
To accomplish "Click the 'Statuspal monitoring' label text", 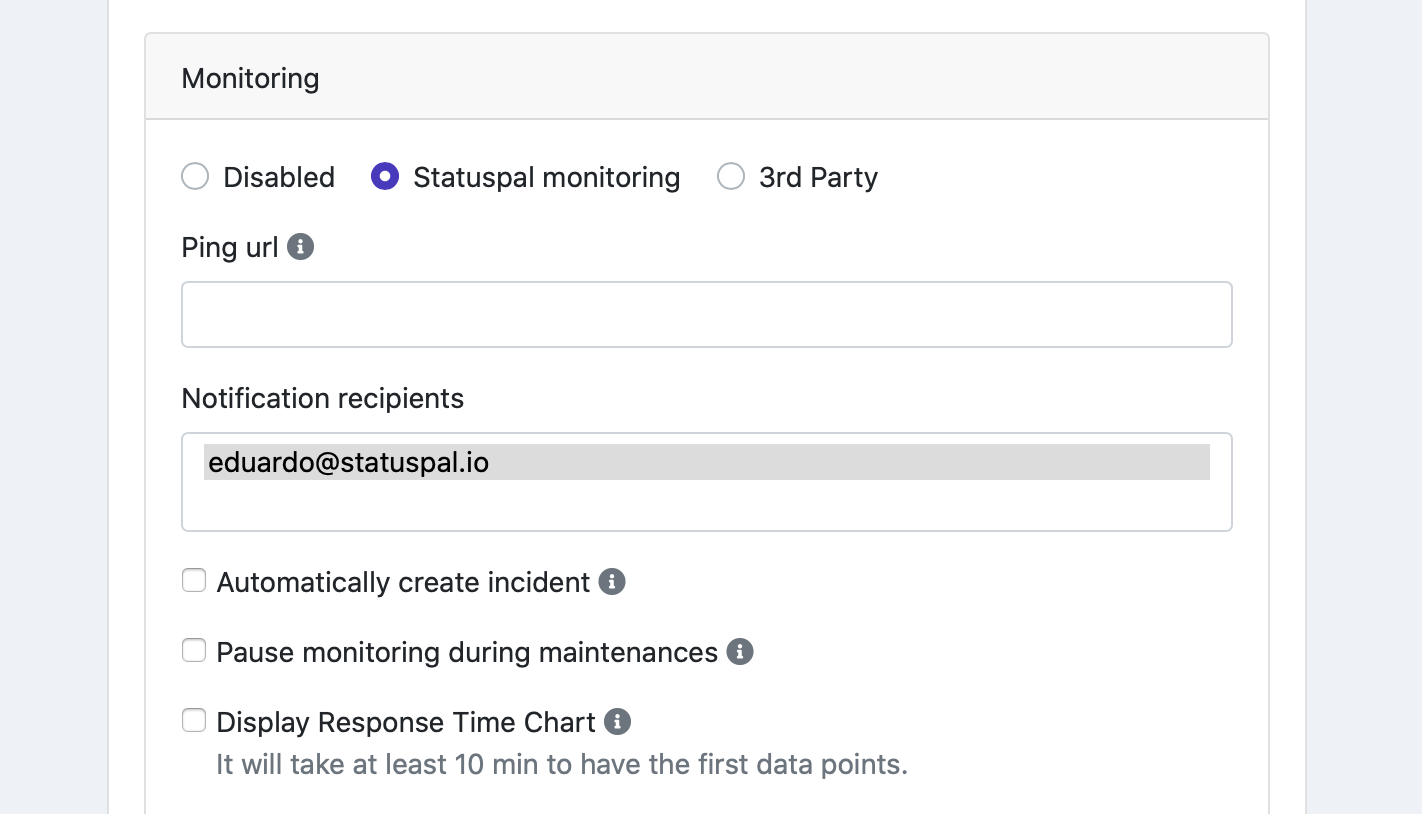I will coord(547,177).
